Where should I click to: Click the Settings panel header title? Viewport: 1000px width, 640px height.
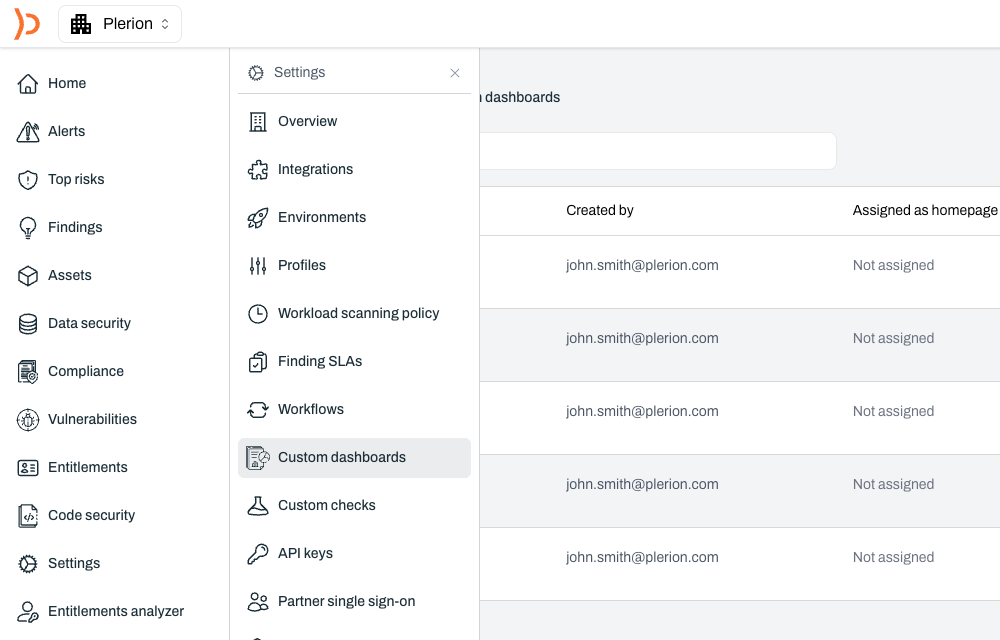[x=299, y=73]
